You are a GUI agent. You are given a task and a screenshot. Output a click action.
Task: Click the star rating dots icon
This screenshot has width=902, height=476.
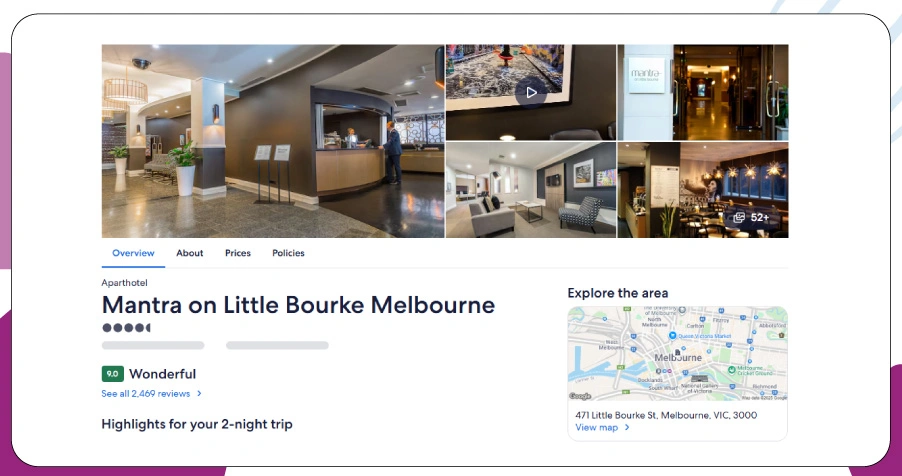126,328
